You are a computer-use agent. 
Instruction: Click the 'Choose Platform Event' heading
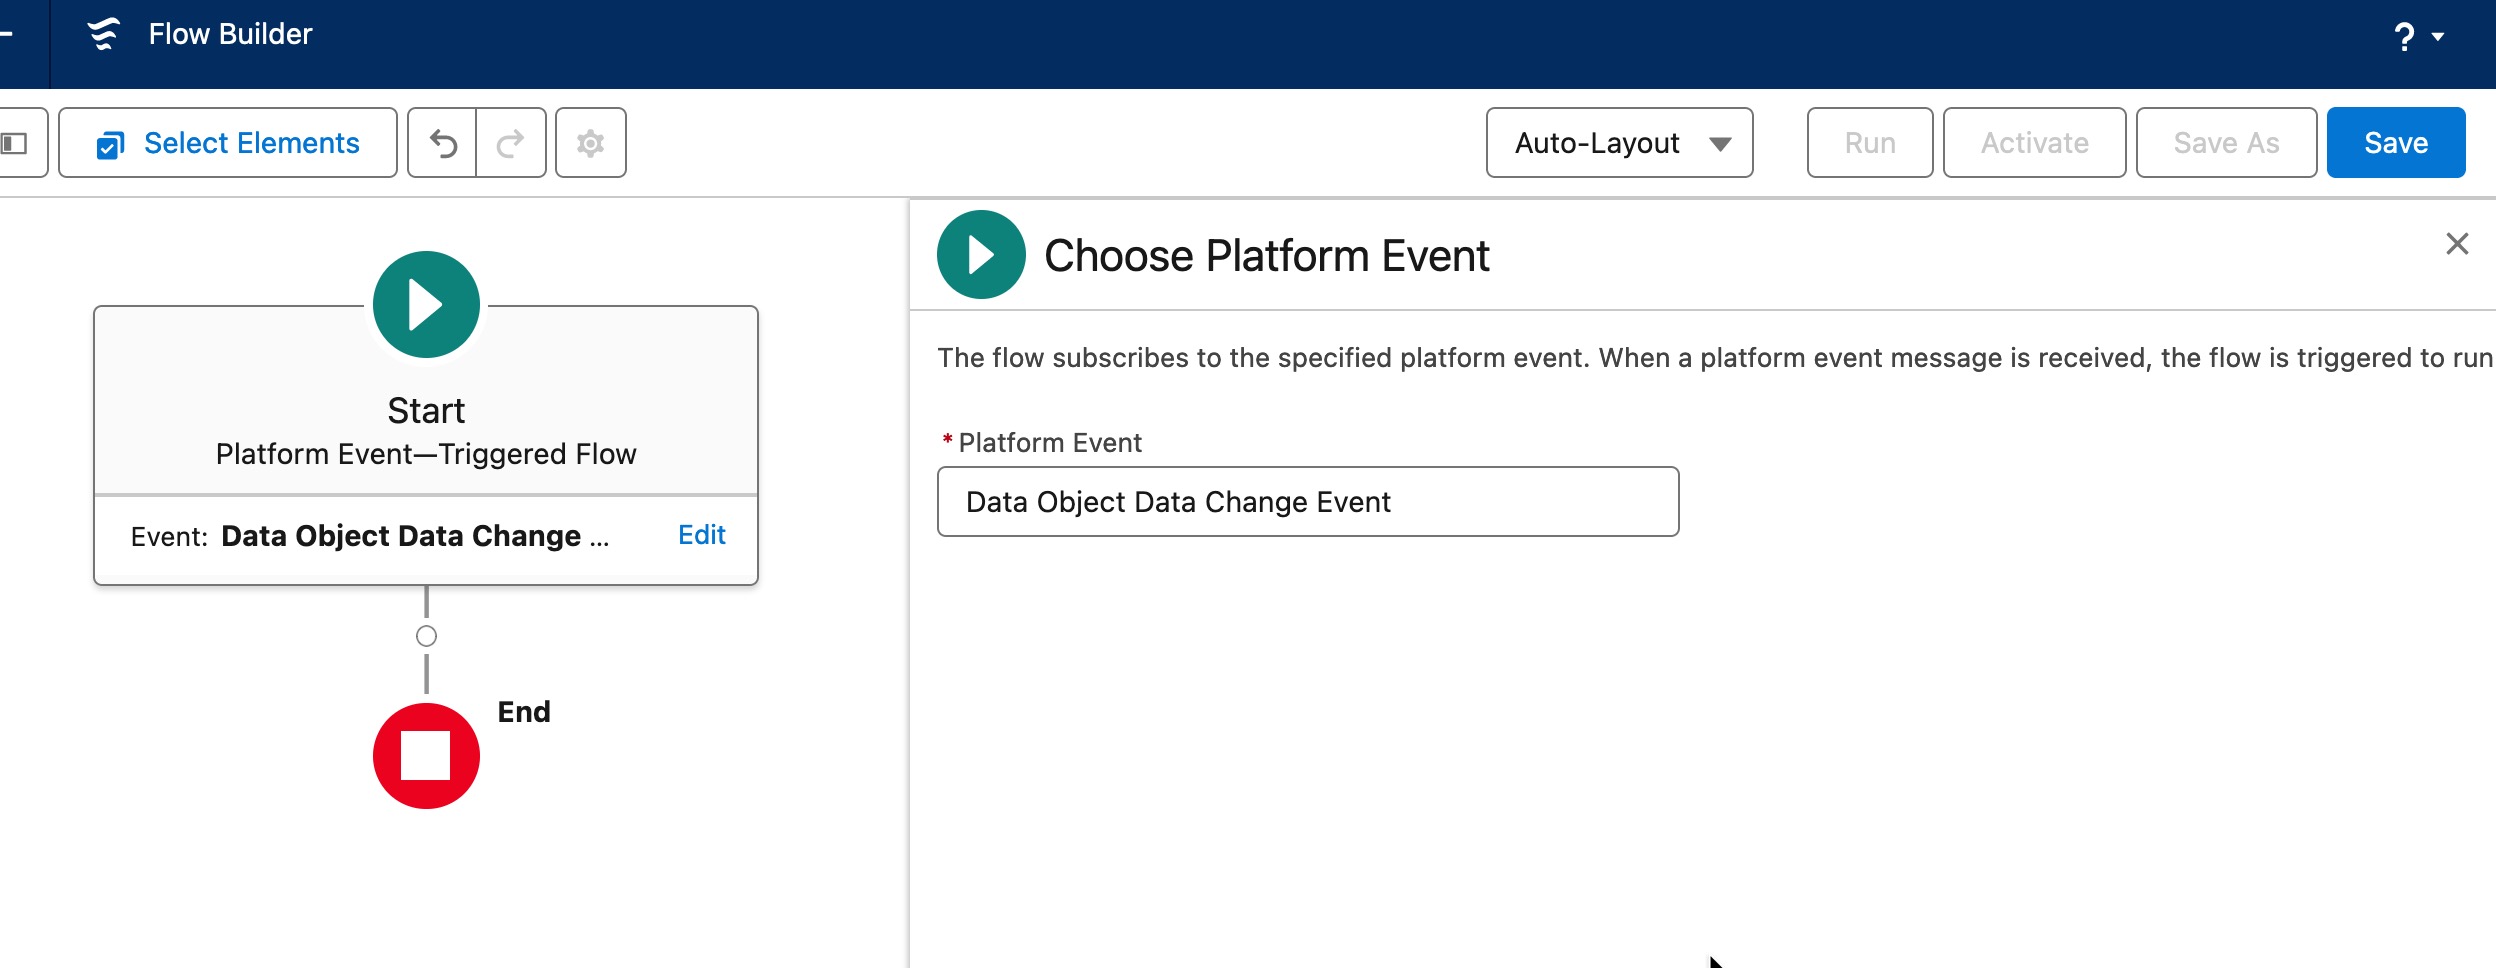1267,256
